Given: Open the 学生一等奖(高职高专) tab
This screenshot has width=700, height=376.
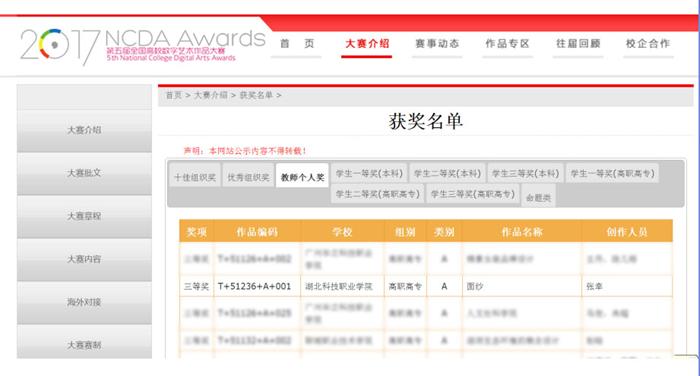Looking at the screenshot, I should point(612,173).
